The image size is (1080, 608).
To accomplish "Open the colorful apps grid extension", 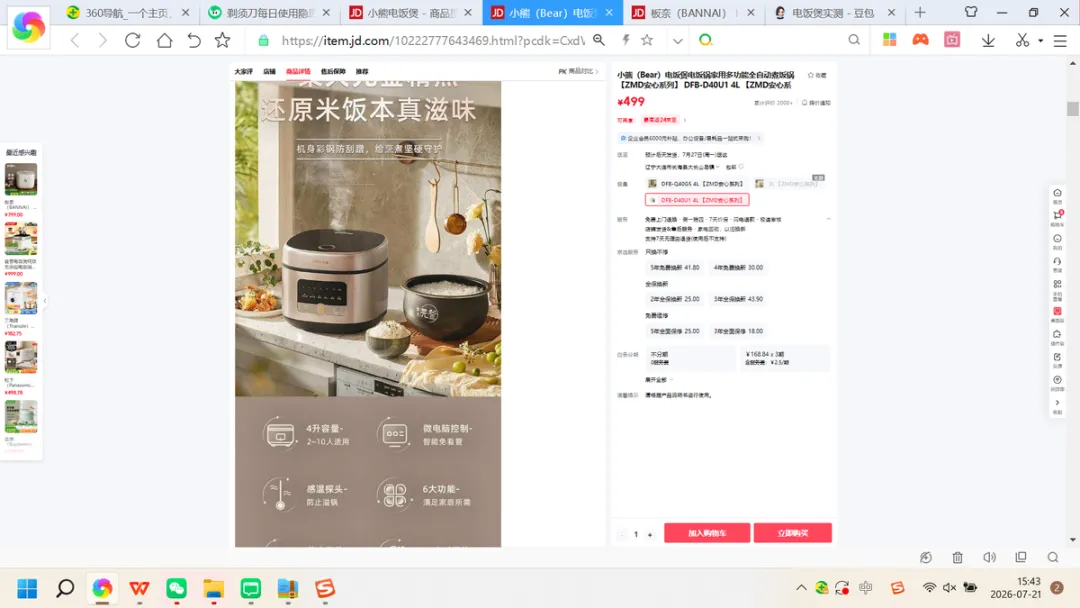I will (x=889, y=40).
